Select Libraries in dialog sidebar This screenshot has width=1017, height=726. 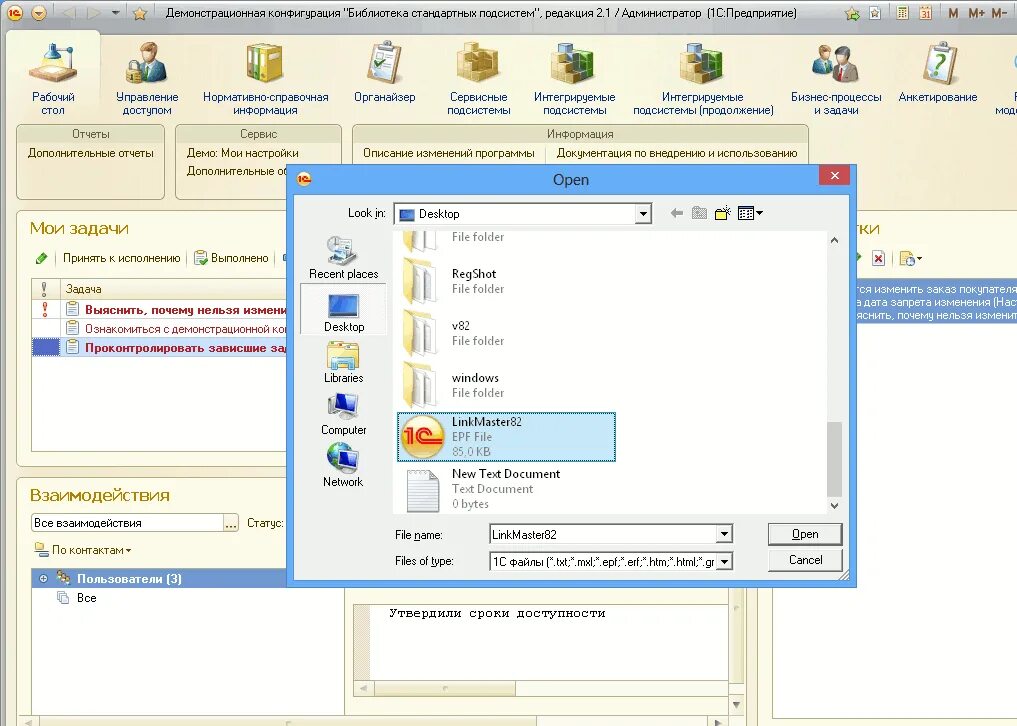click(x=343, y=362)
